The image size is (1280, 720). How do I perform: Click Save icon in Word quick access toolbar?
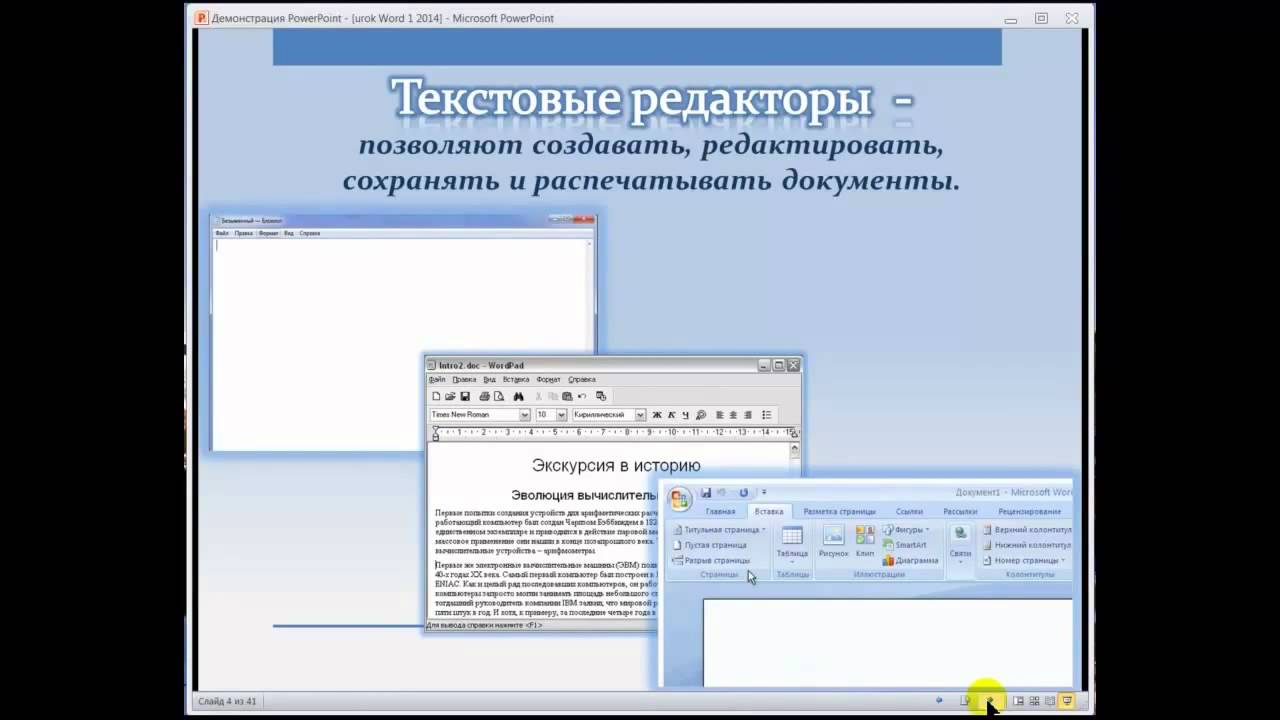pos(706,493)
